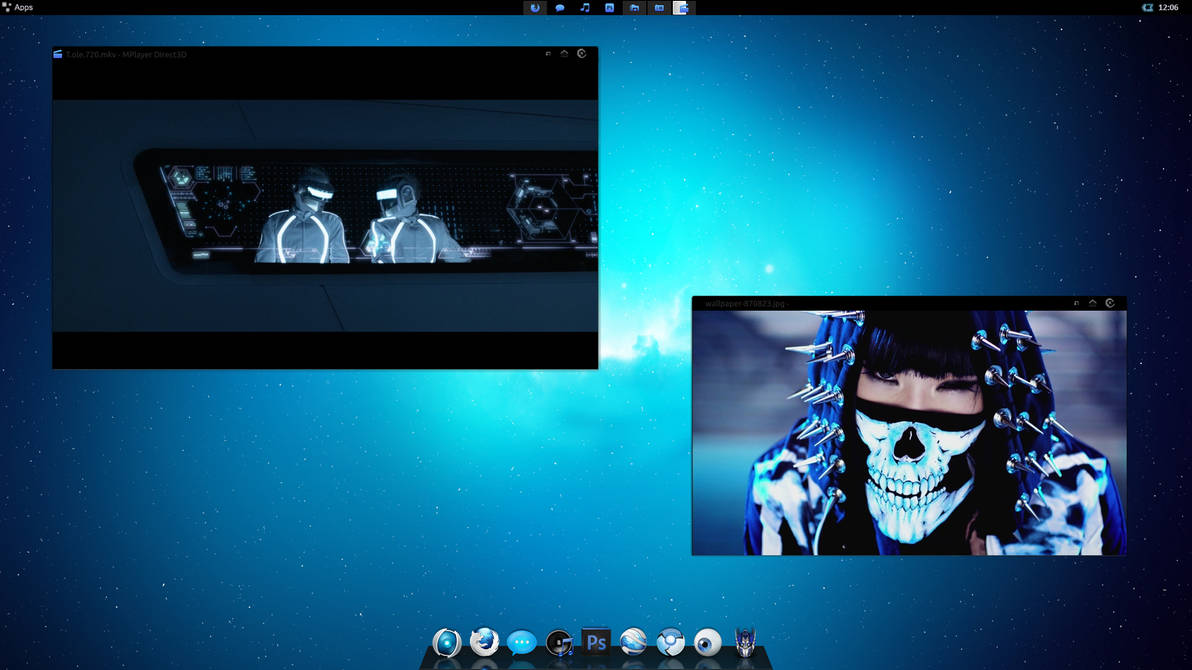Open the Chromium browser icon in dock

click(x=670, y=643)
